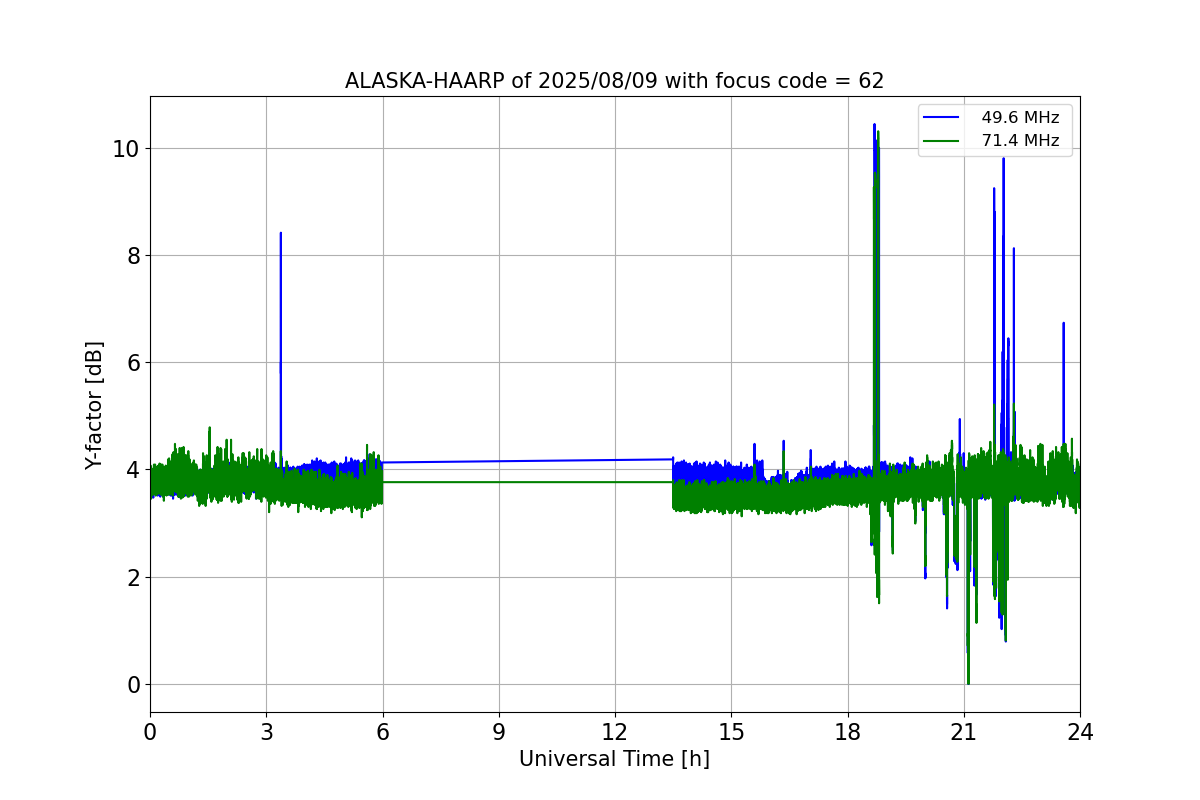Click the blue spike peak near 23.6 hours
Image resolution: width=1200 pixels, height=800 pixels.
coord(1063,323)
